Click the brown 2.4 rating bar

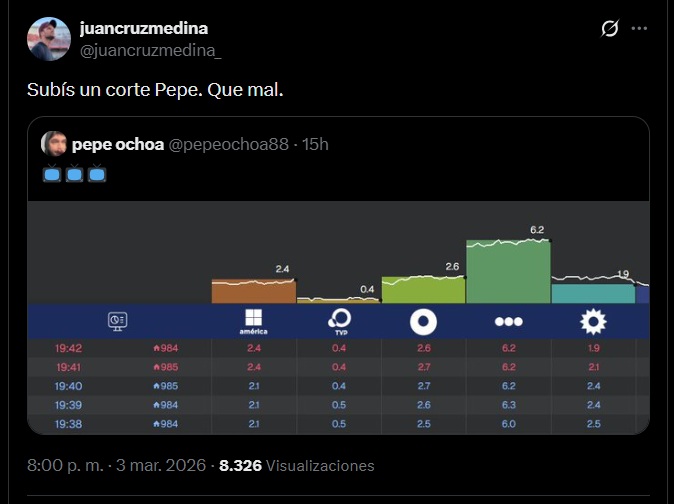click(x=253, y=290)
